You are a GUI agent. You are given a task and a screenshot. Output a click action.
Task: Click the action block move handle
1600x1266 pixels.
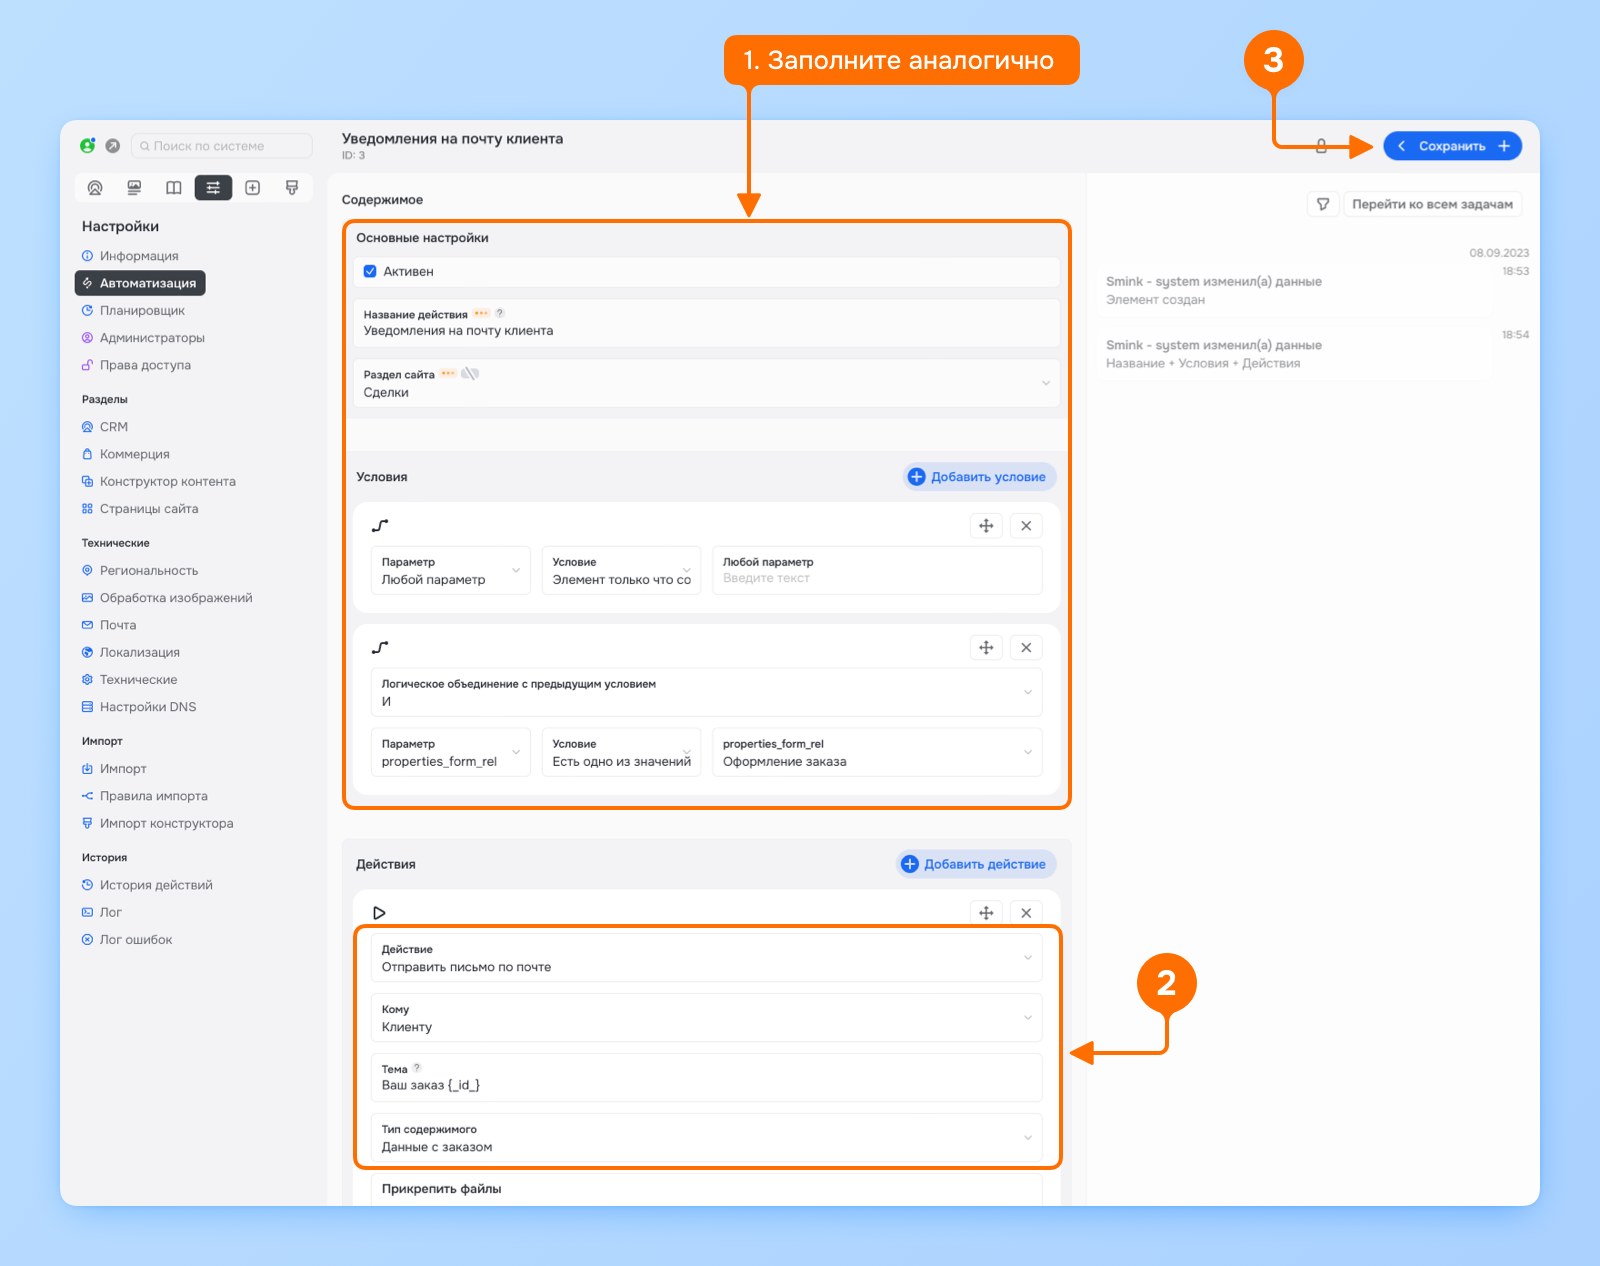click(x=986, y=913)
